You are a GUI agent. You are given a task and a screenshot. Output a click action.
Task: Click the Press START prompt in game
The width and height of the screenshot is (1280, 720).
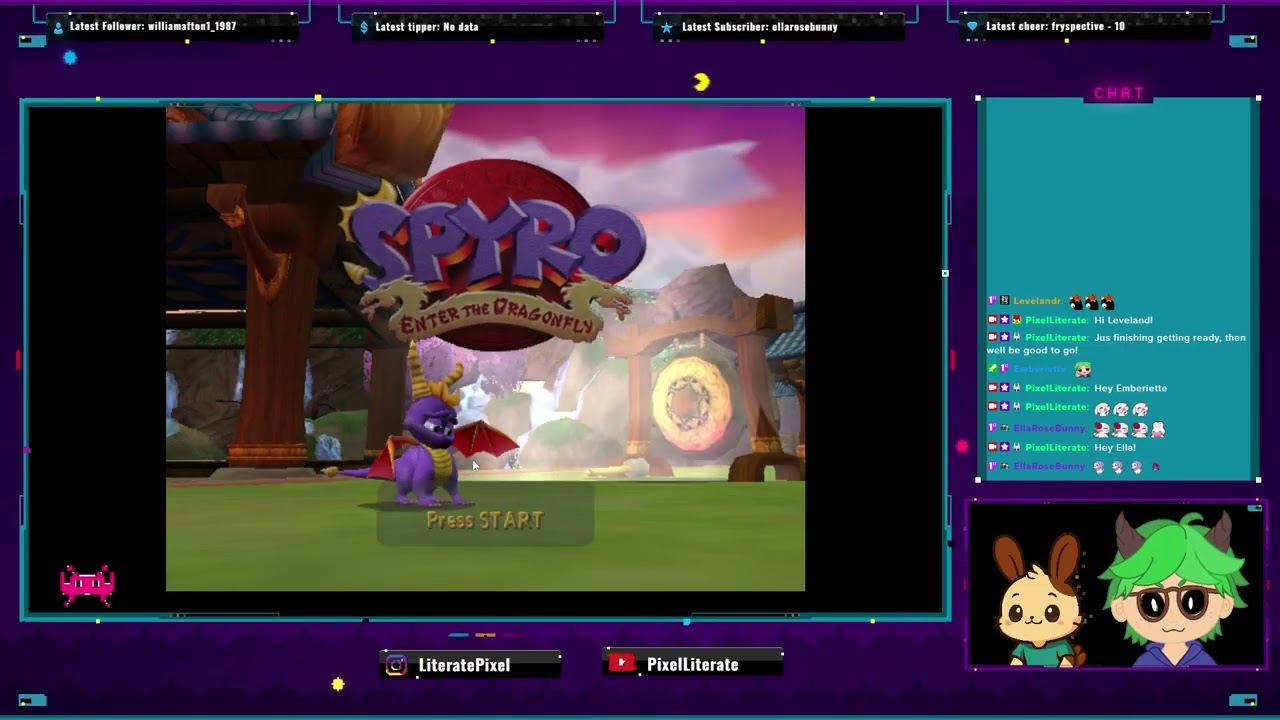485,520
